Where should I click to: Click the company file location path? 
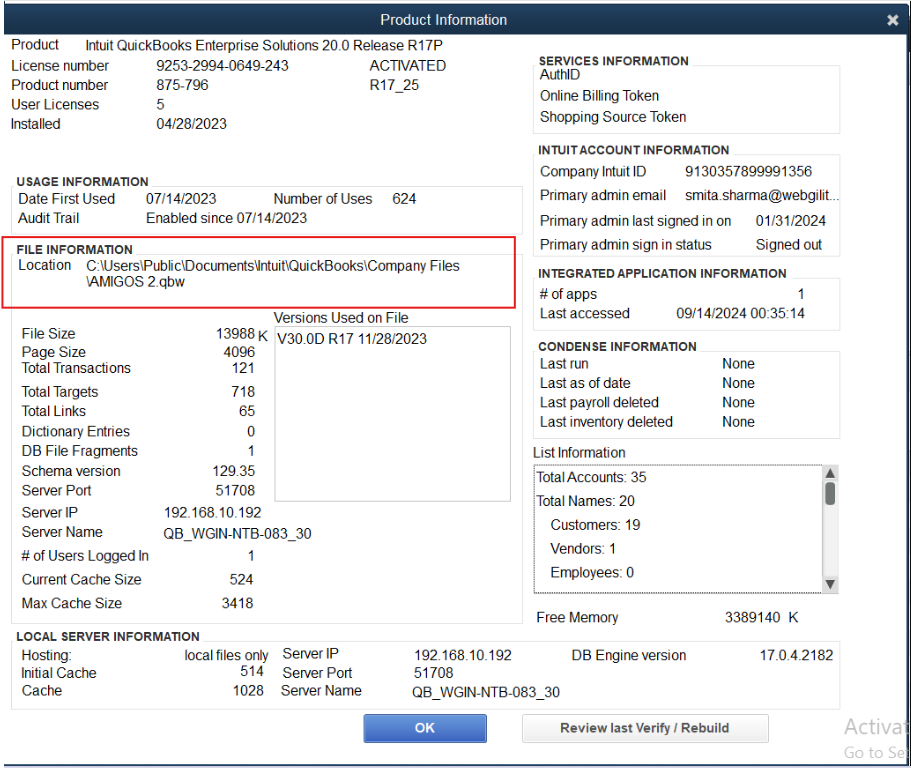click(x=273, y=274)
